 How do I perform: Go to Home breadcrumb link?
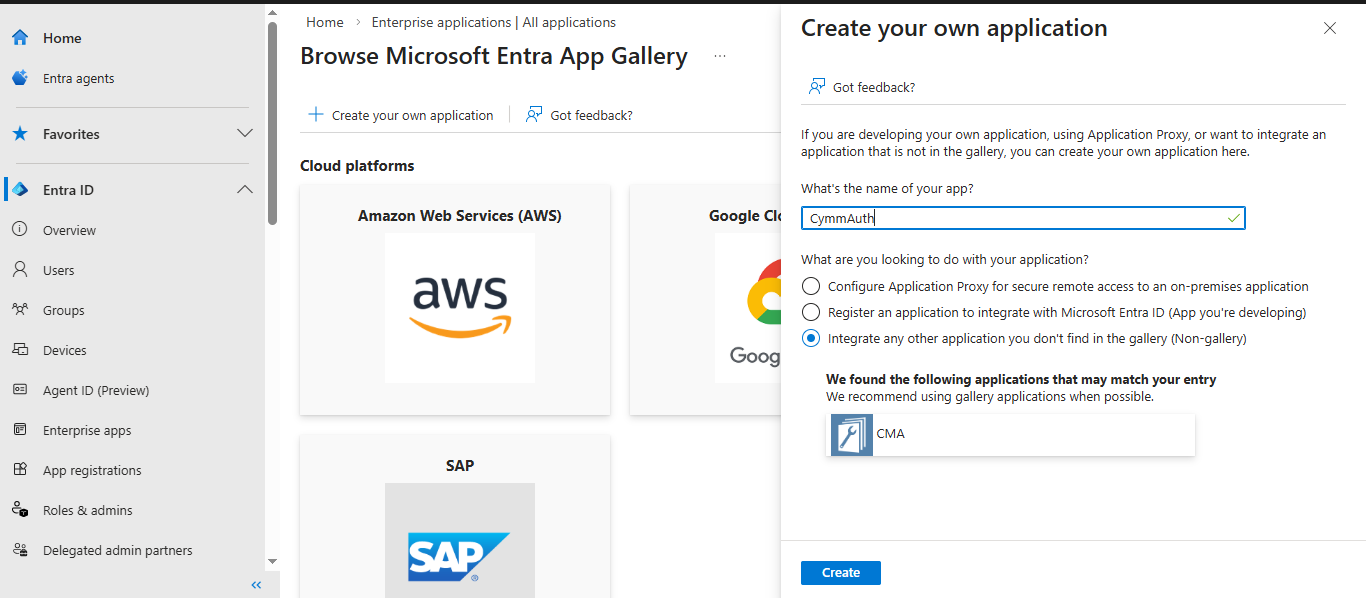click(x=325, y=22)
